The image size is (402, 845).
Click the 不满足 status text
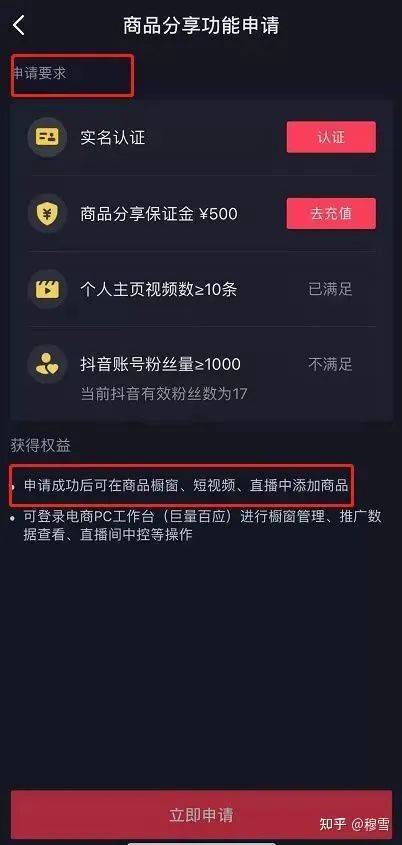pos(330,365)
